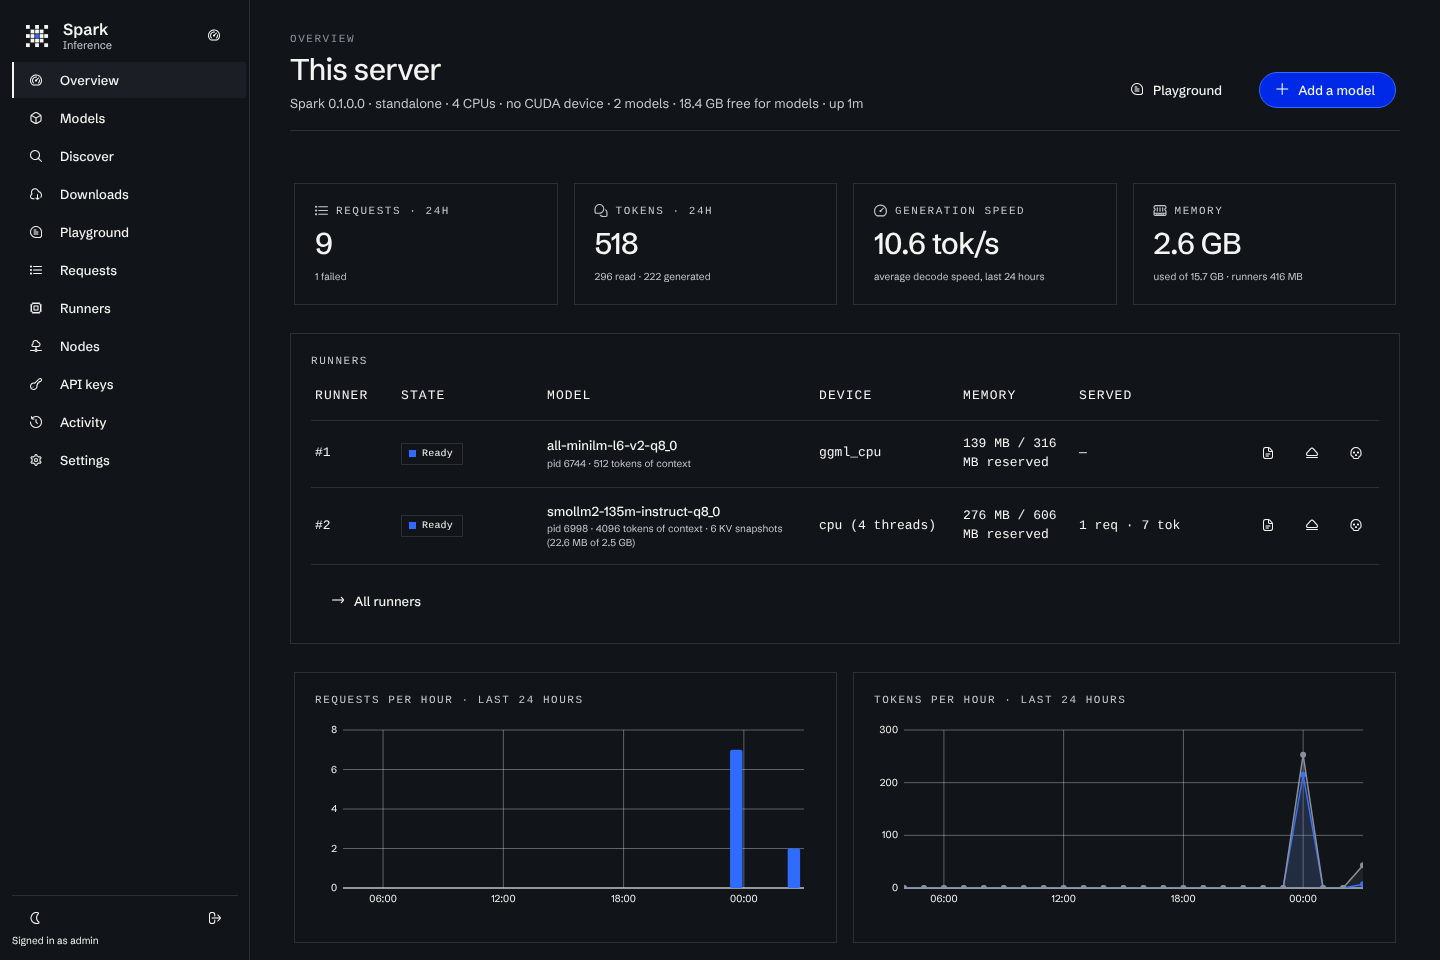This screenshot has width=1440, height=960.
Task: Click the Ready badge for runner #1
Action: click(432, 453)
